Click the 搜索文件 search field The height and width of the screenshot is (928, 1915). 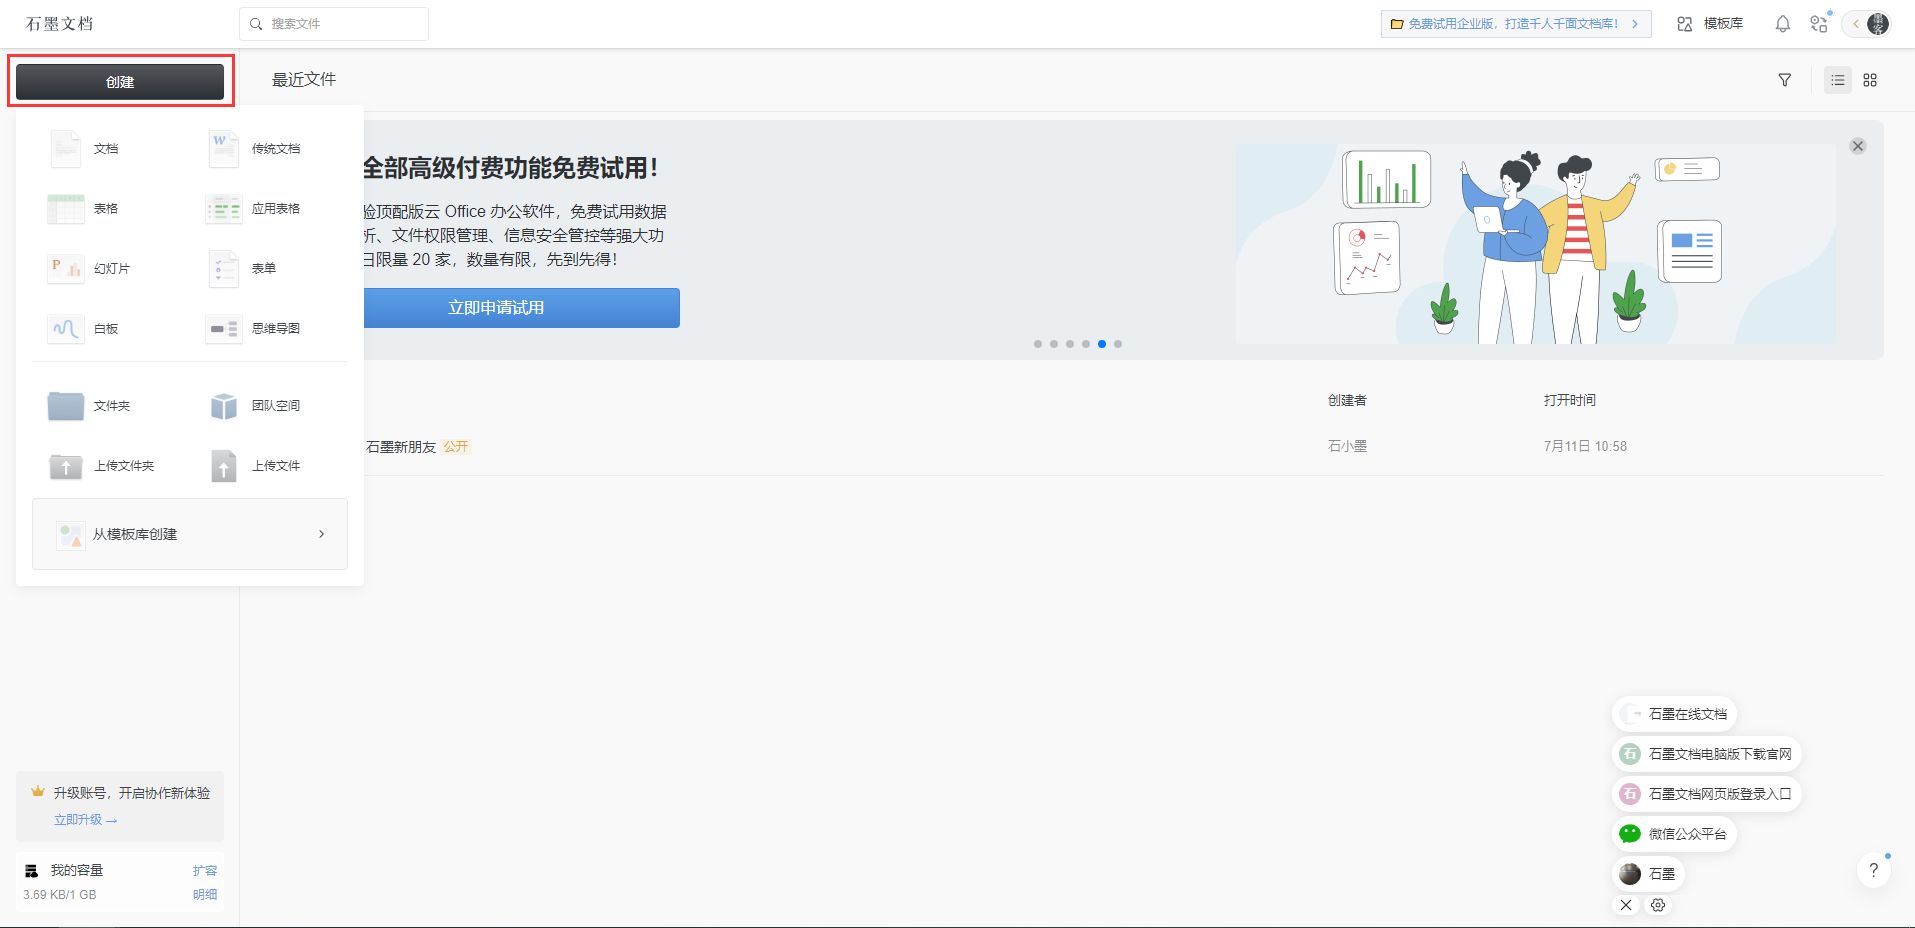tap(334, 24)
